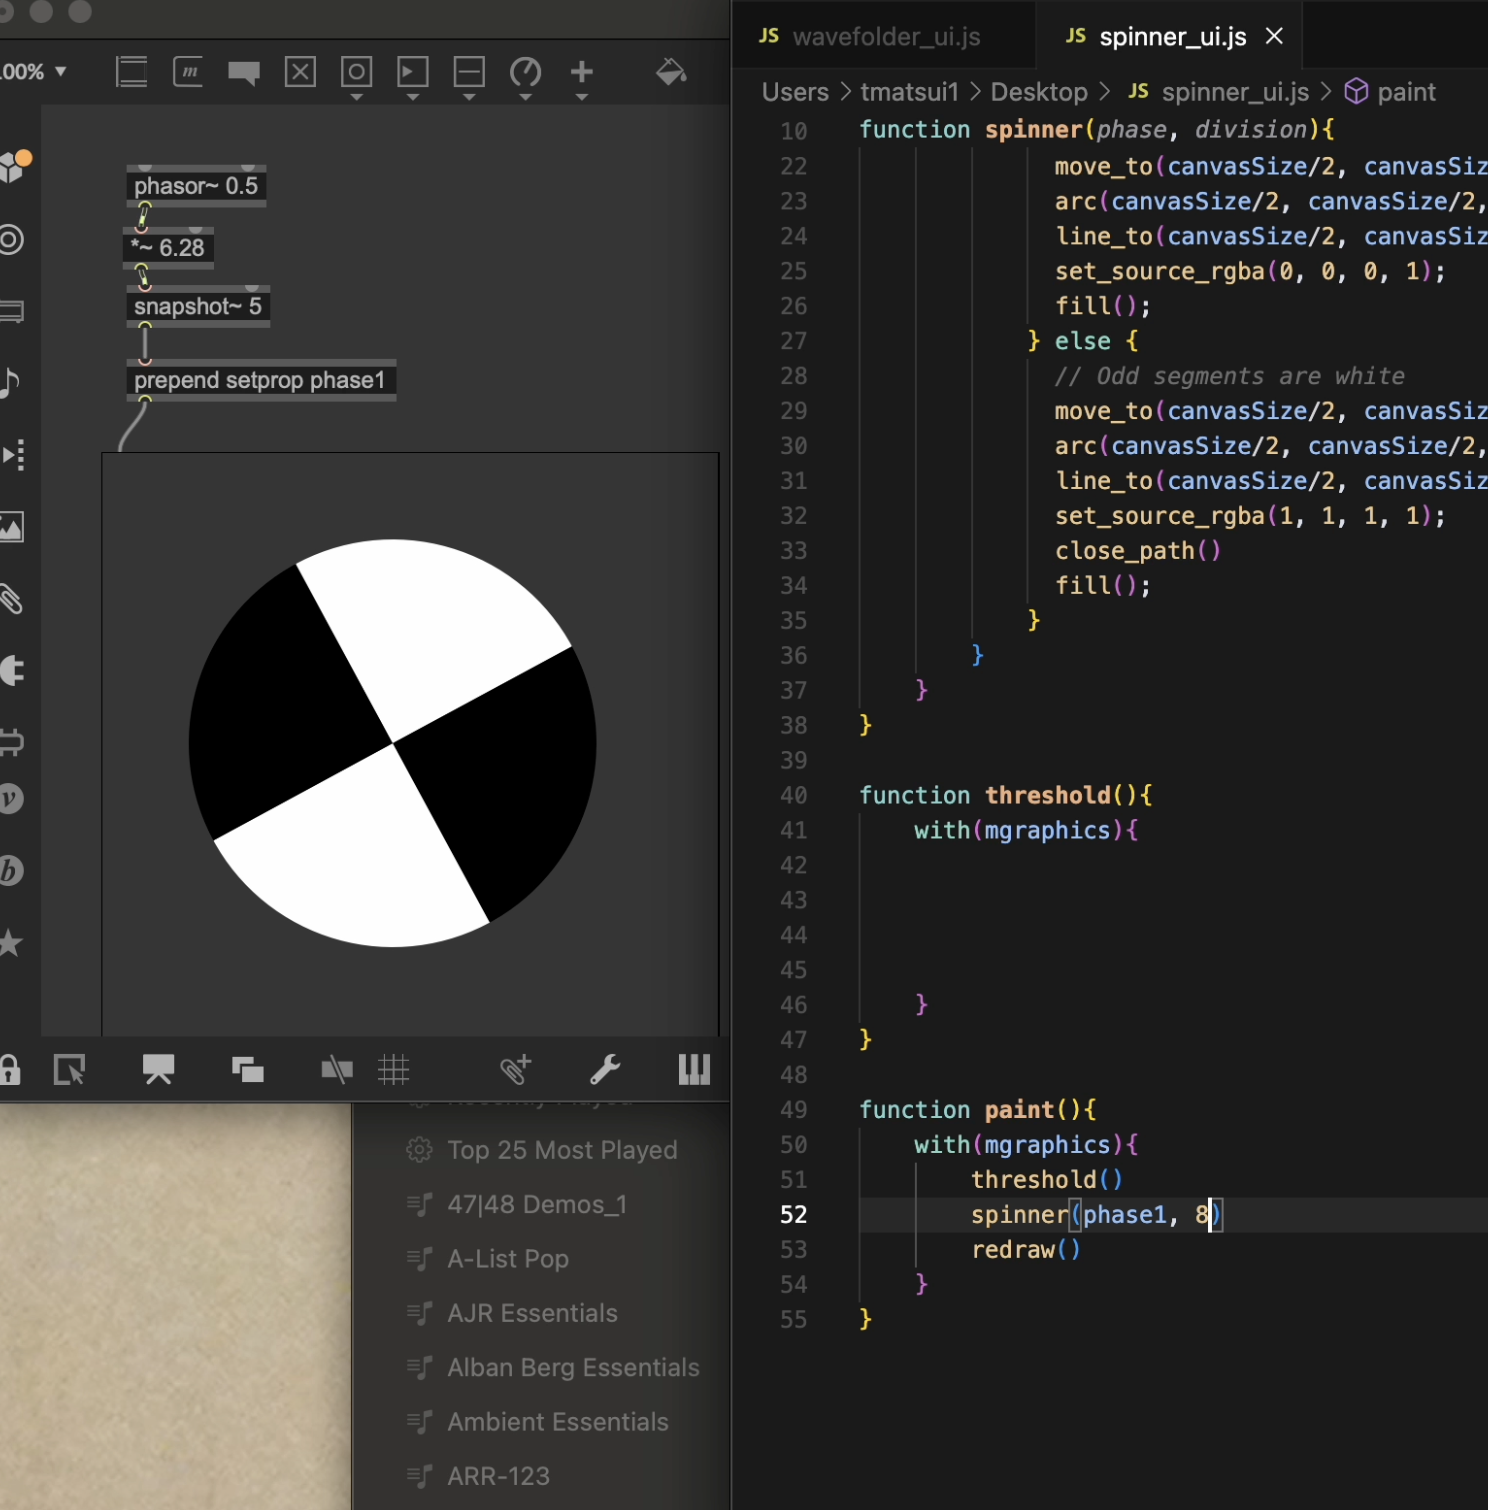Toggle presentation mode in bottom toolbar

[x=159, y=1070]
